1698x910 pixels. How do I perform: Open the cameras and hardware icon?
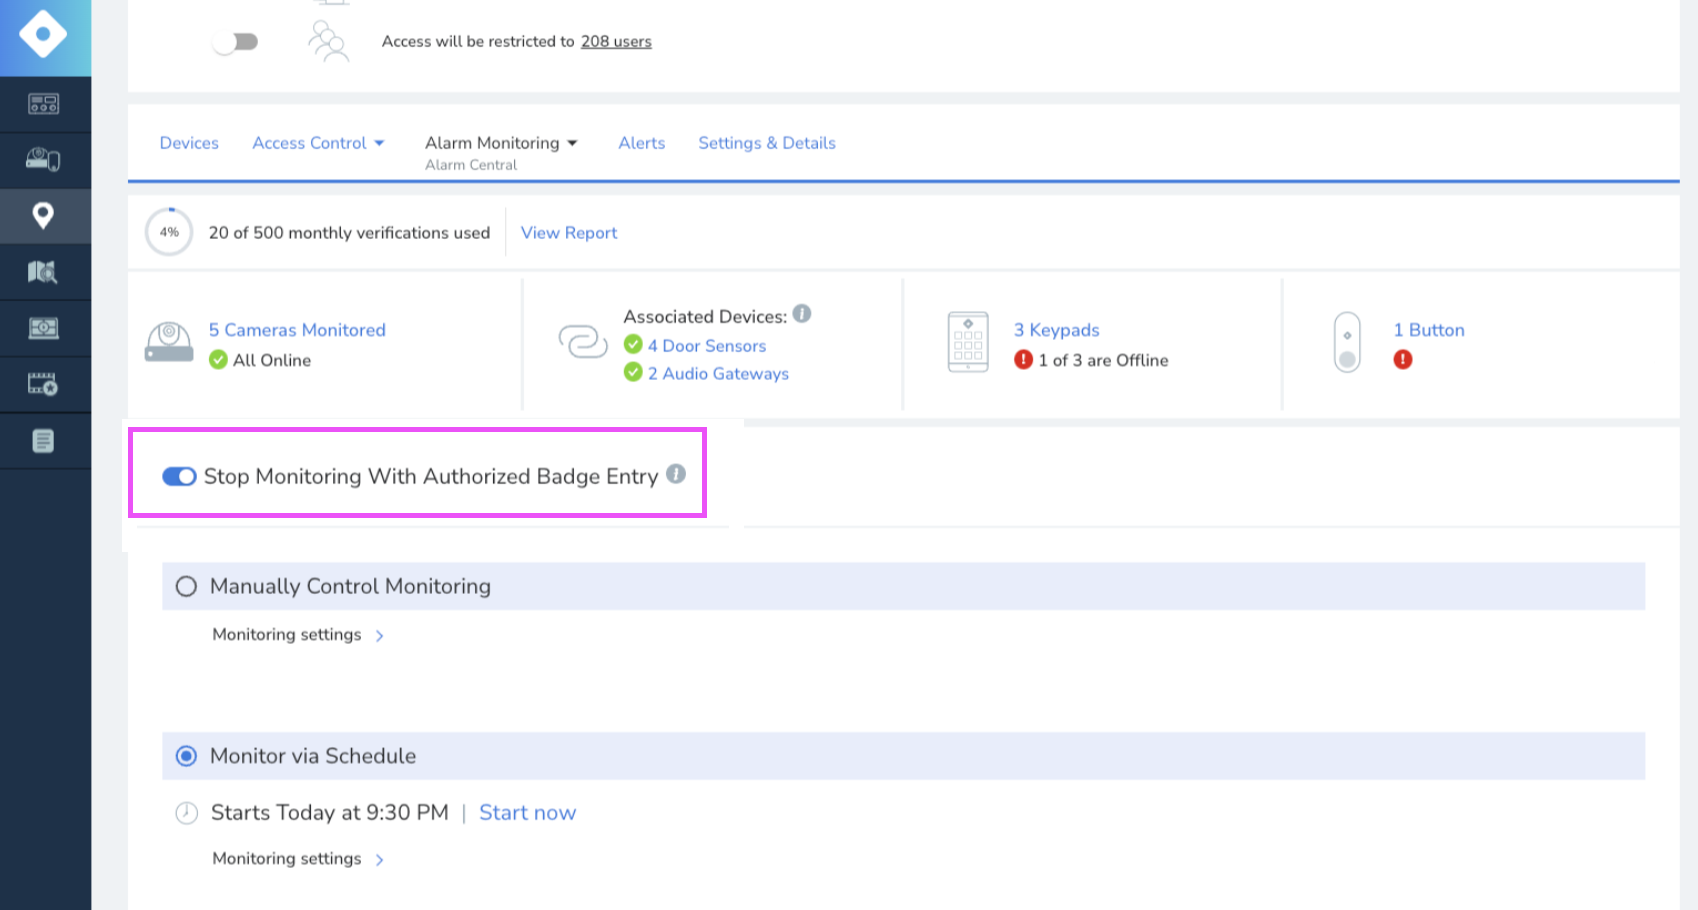click(x=45, y=159)
